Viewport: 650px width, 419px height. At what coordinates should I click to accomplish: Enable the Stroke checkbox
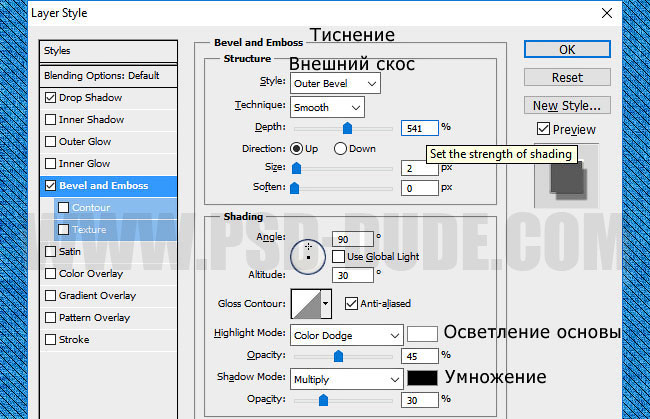pyautogui.click(x=50, y=339)
